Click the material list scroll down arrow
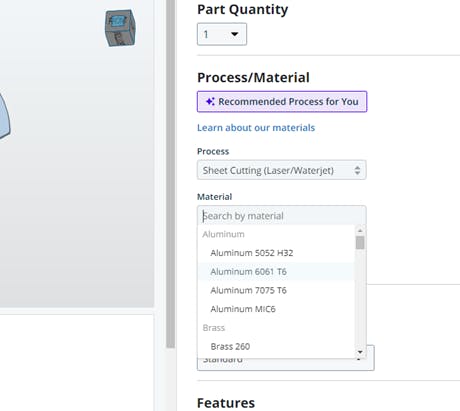Image resolution: width=460 pixels, height=411 pixels. pos(360,352)
